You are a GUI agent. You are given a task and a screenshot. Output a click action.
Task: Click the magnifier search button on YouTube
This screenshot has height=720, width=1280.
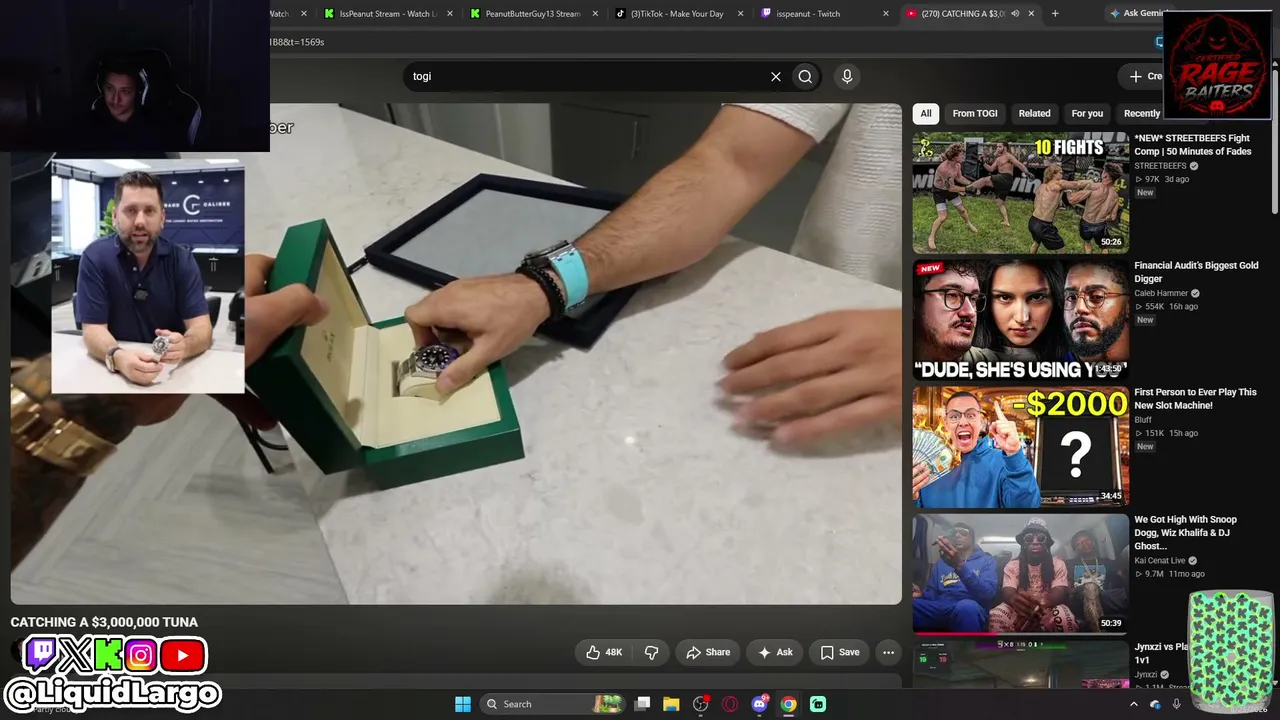pos(805,76)
